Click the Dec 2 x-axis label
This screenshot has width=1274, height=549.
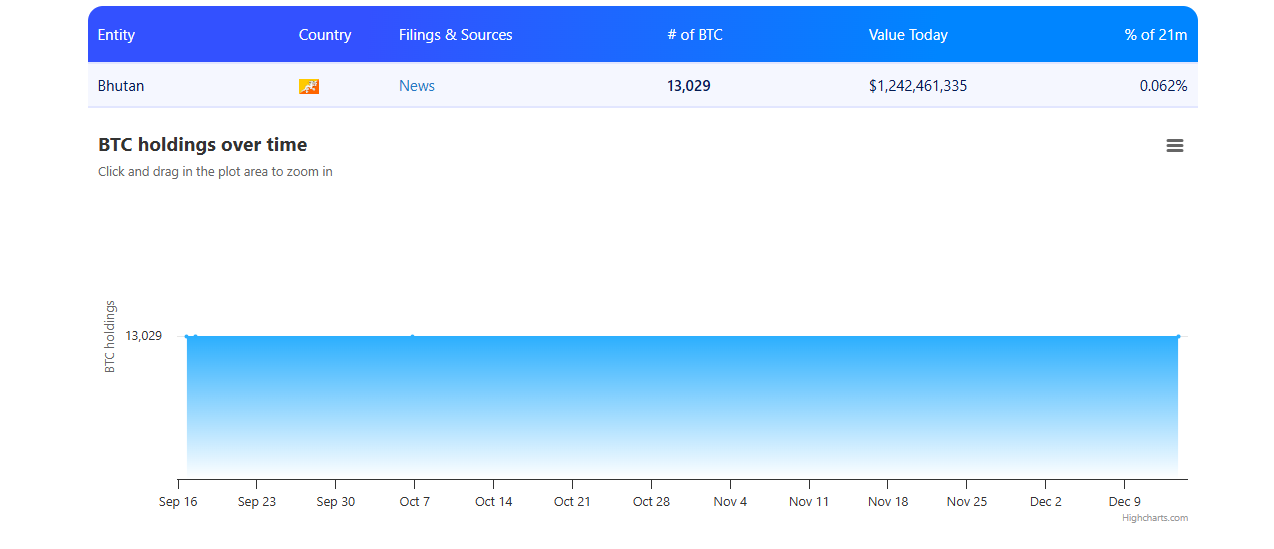pyautogui.click(x=1046, y=502)
